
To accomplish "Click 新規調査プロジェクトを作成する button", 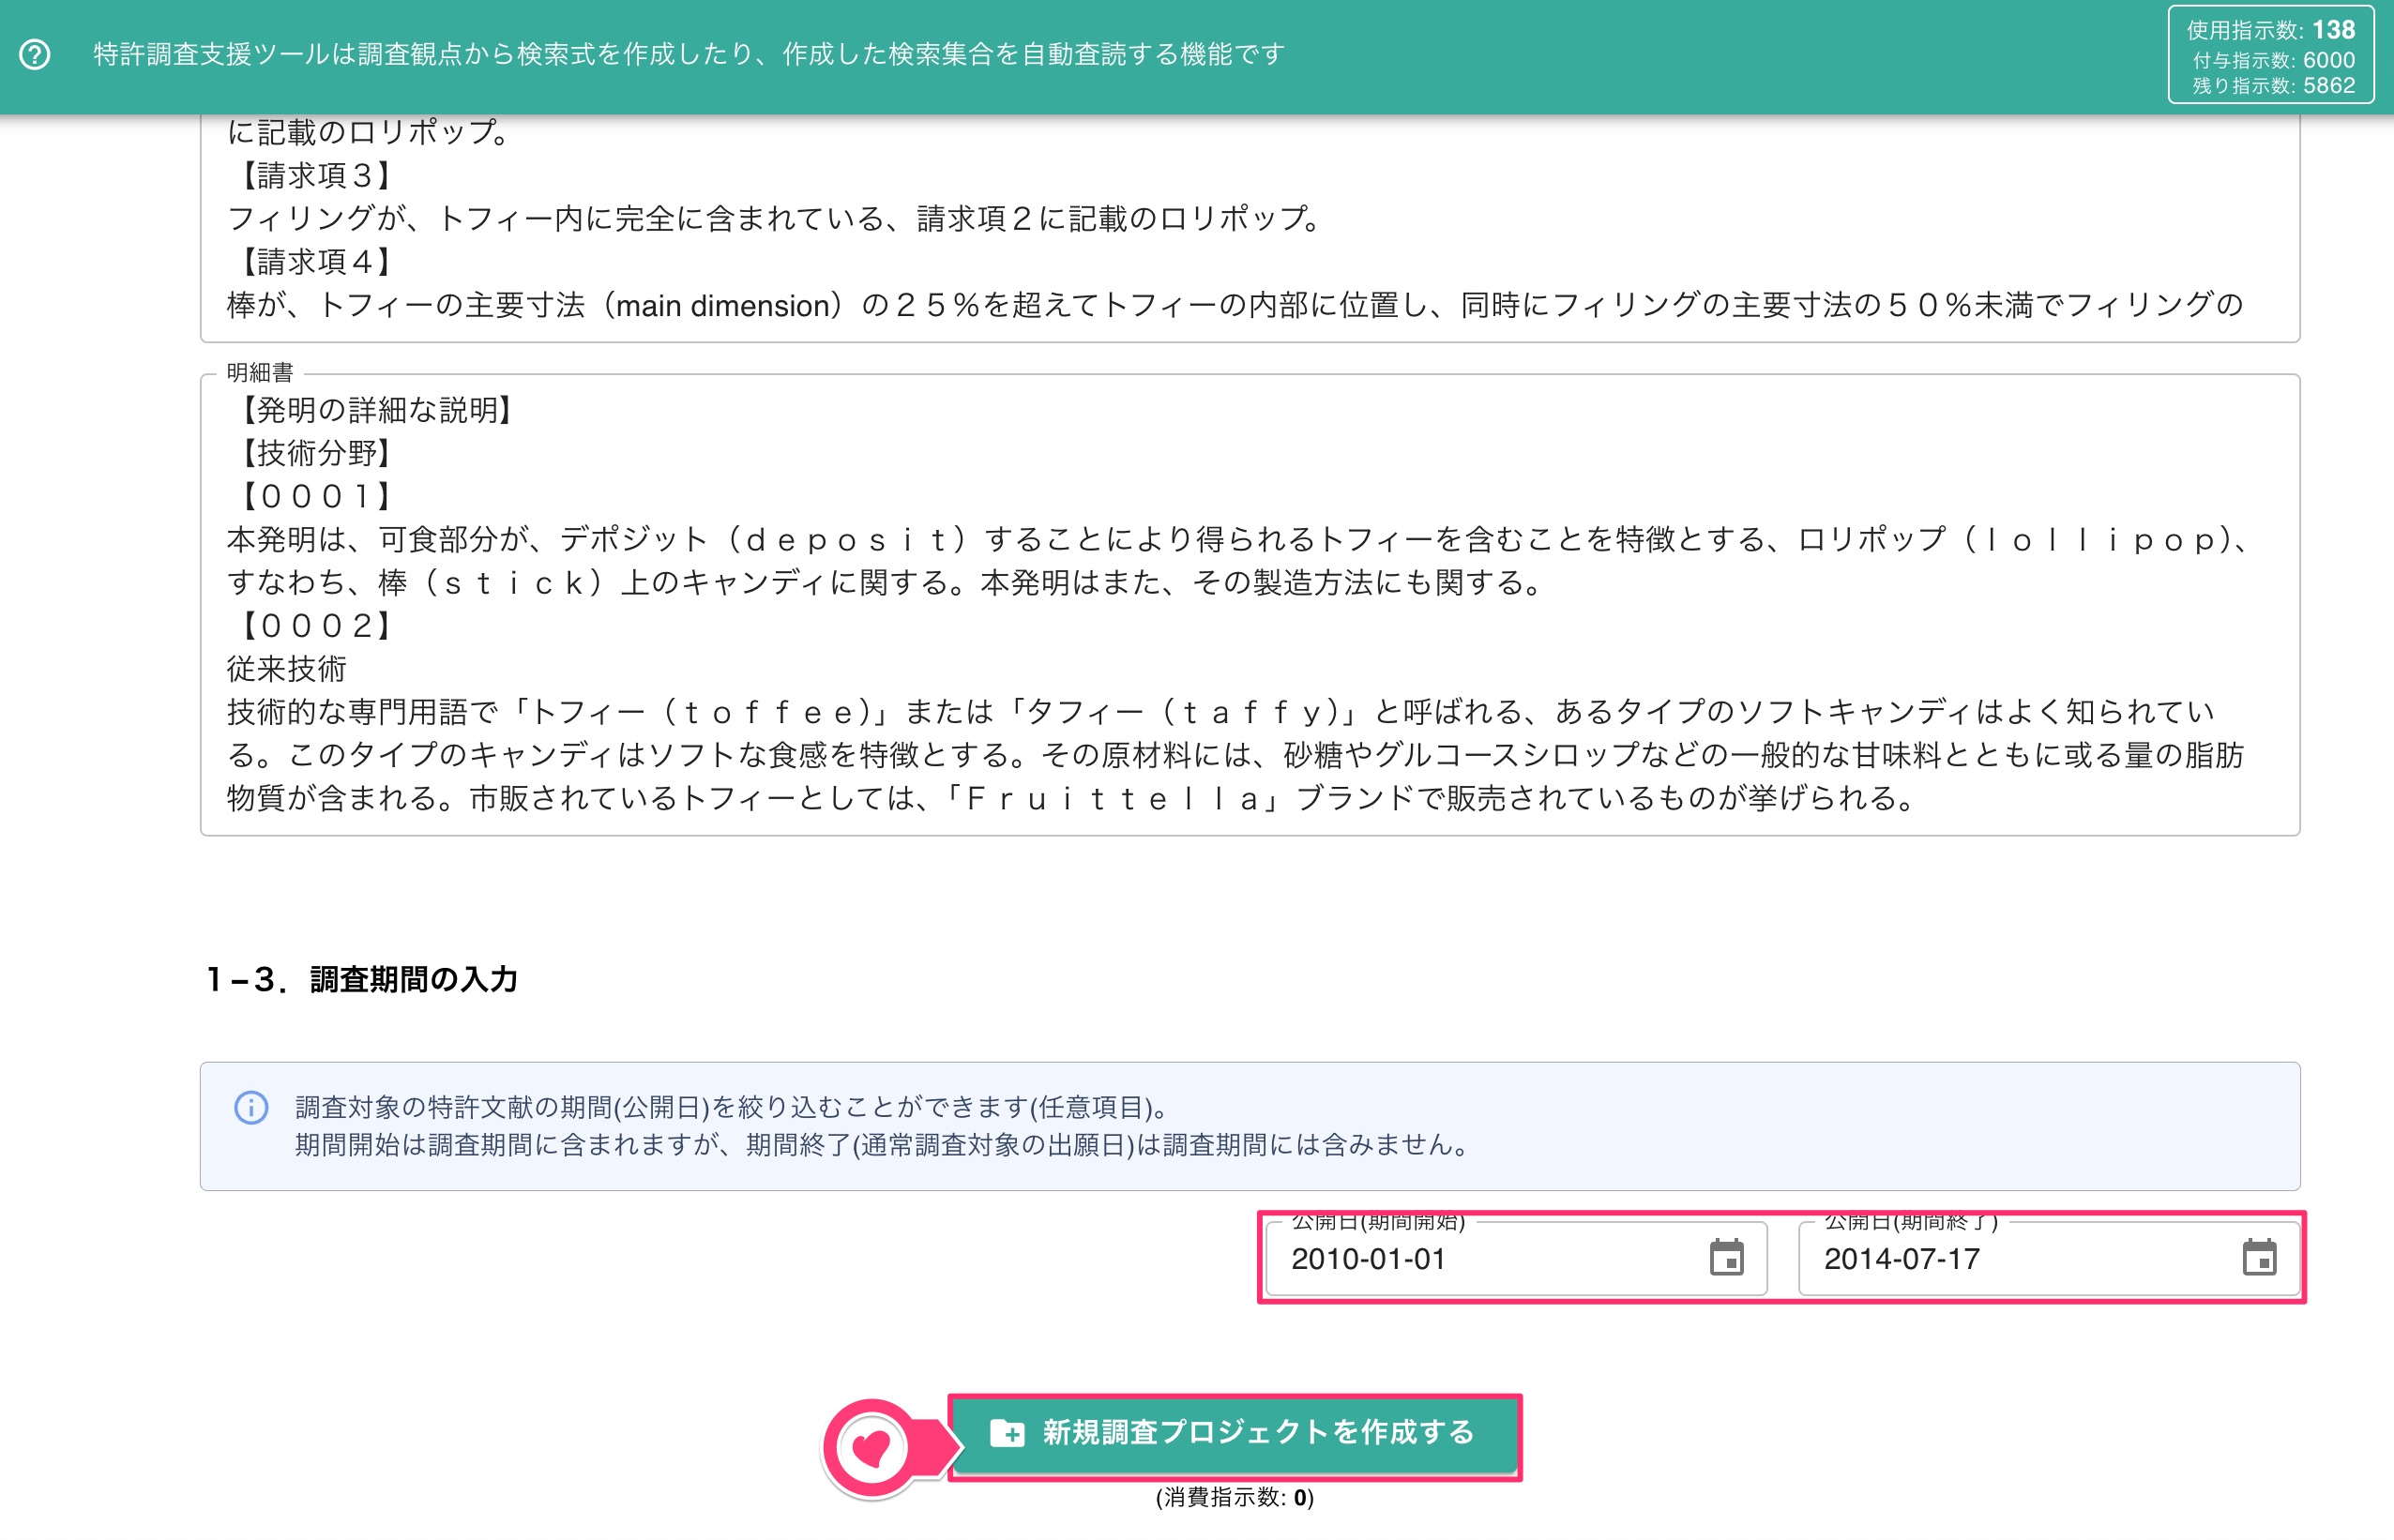I will [x=1234, y=1433].
